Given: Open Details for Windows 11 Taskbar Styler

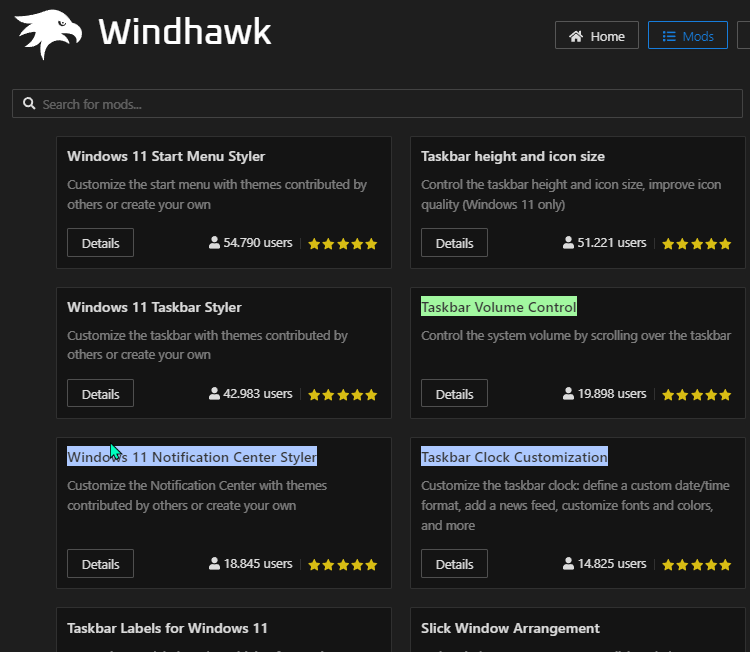Looking at the screenshot, I should pyautogui.click(x=100, y=394).
